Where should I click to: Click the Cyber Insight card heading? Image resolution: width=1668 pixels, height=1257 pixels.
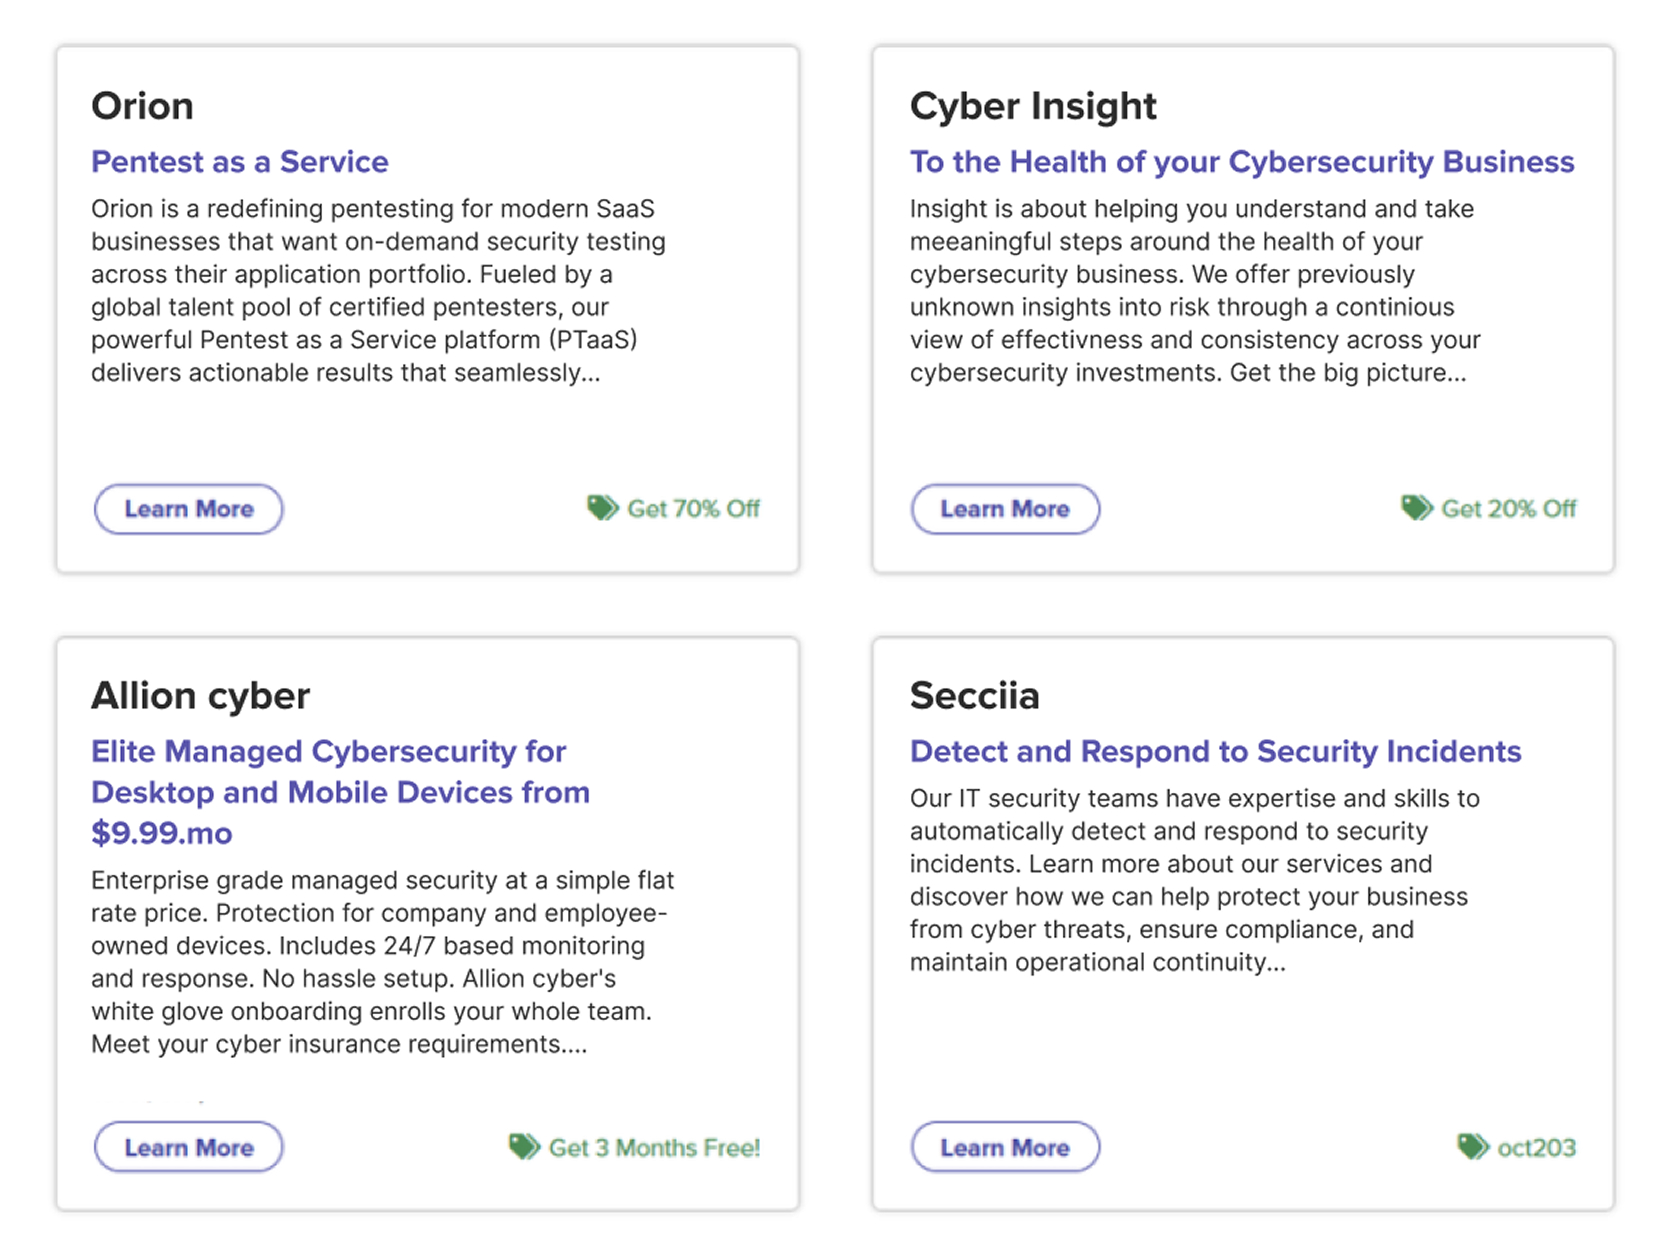(x=1033, y=106)
